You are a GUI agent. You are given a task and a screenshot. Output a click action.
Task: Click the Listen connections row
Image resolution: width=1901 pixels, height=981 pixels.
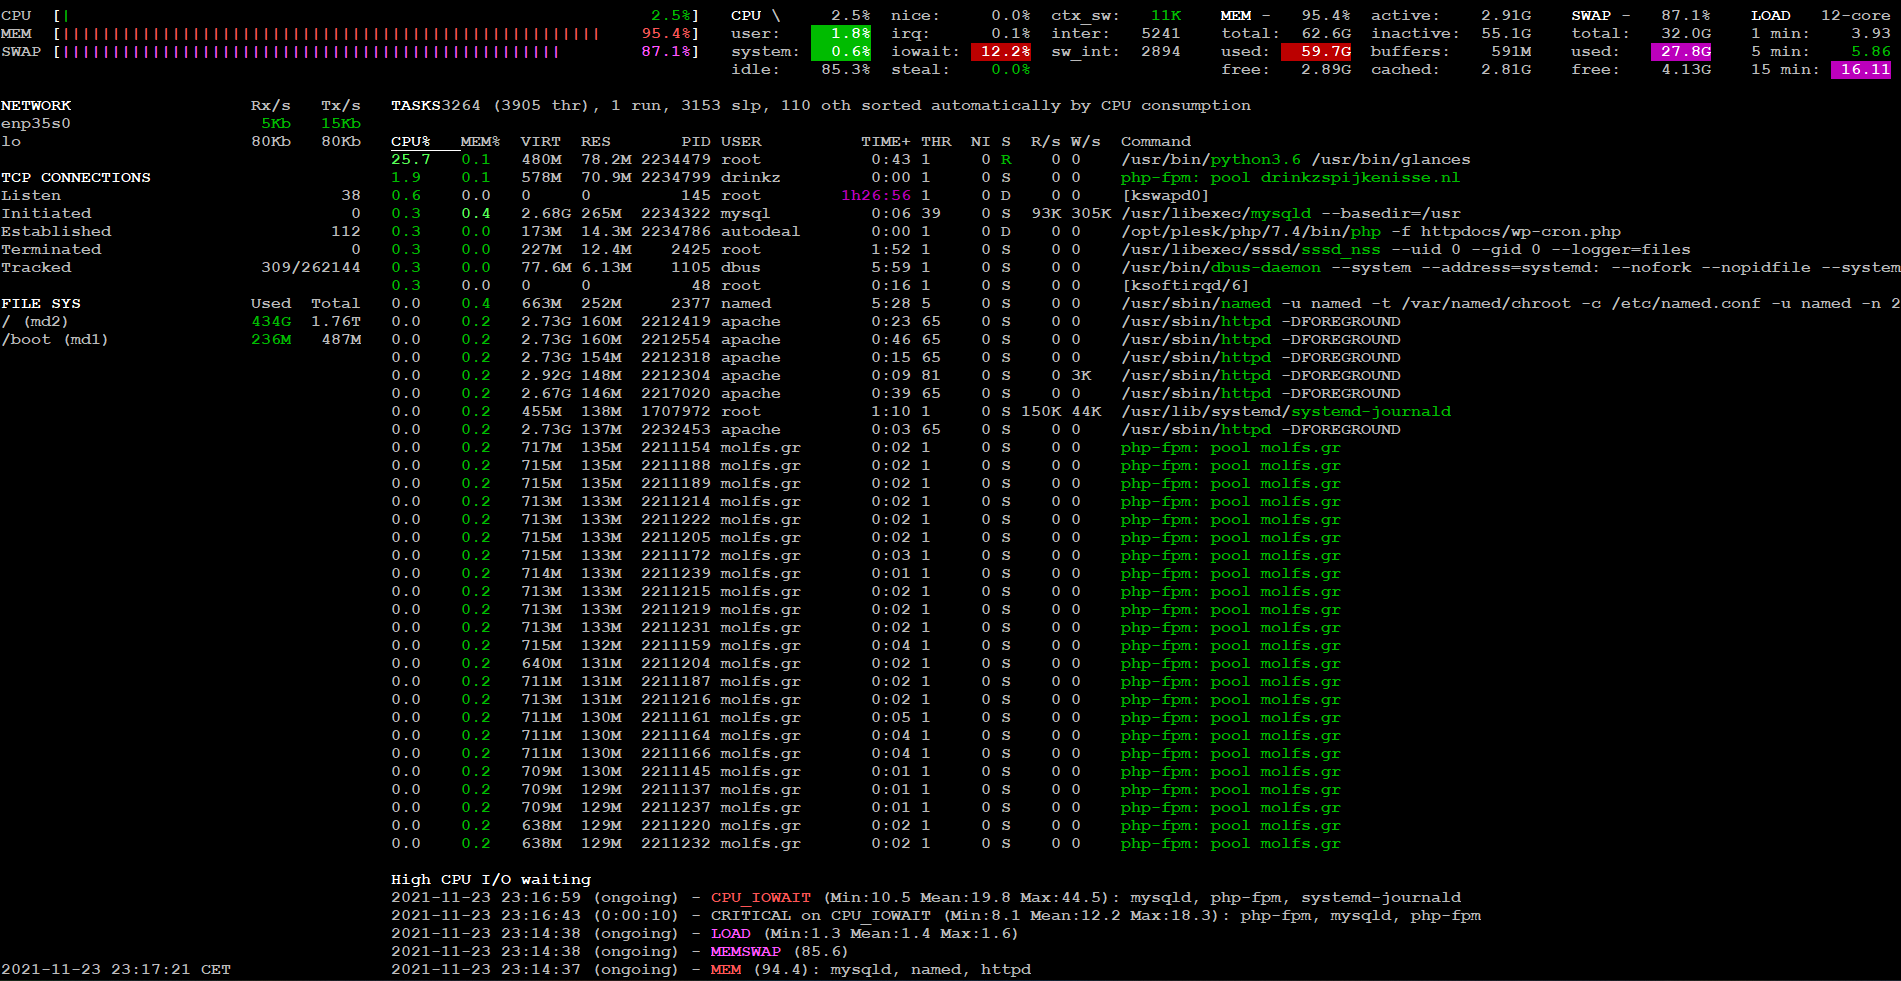pyautogui.click(x=181, y=196)
